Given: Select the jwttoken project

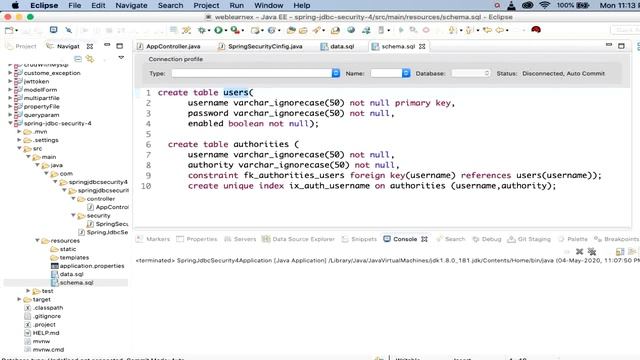Looking at the screenshot, I should 36,81.
